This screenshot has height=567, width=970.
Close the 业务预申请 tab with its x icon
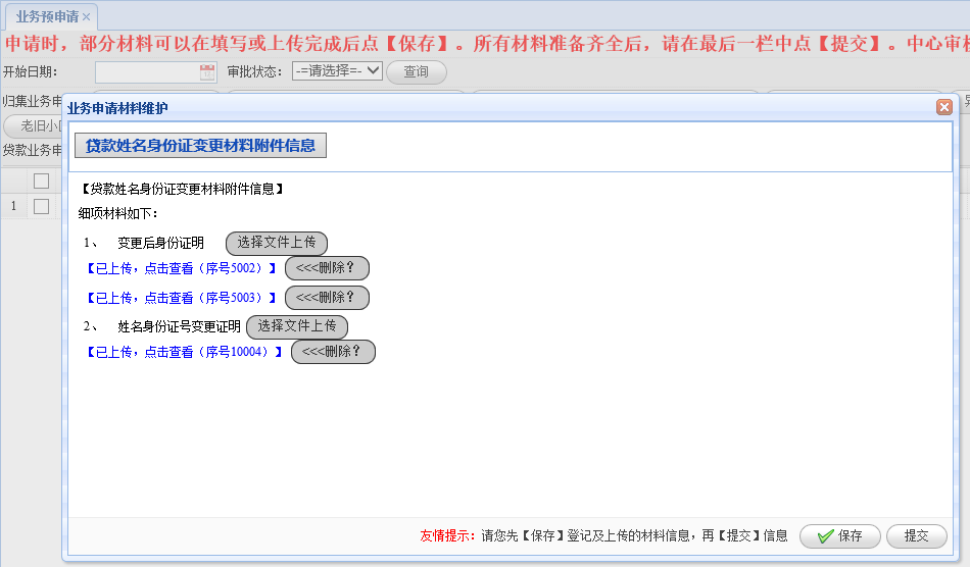coord(87,18)
